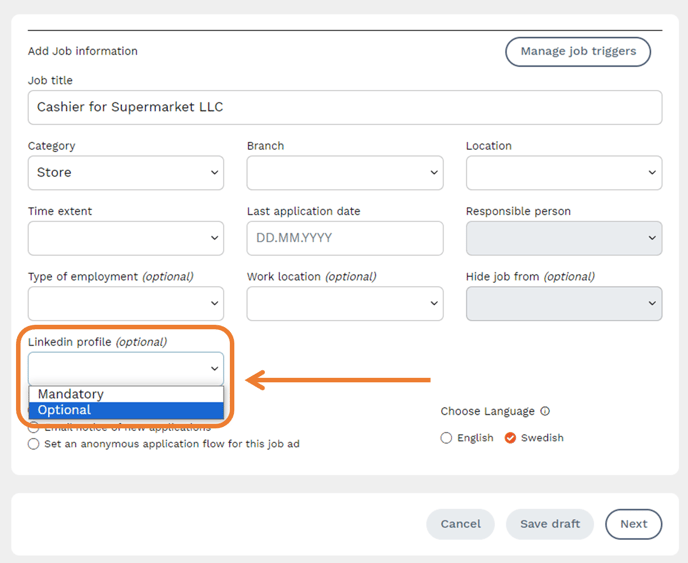The height and width of the screenshot is (563, 688).
Task: Open the Location dropdown
Action: click(x=563, y=173)
